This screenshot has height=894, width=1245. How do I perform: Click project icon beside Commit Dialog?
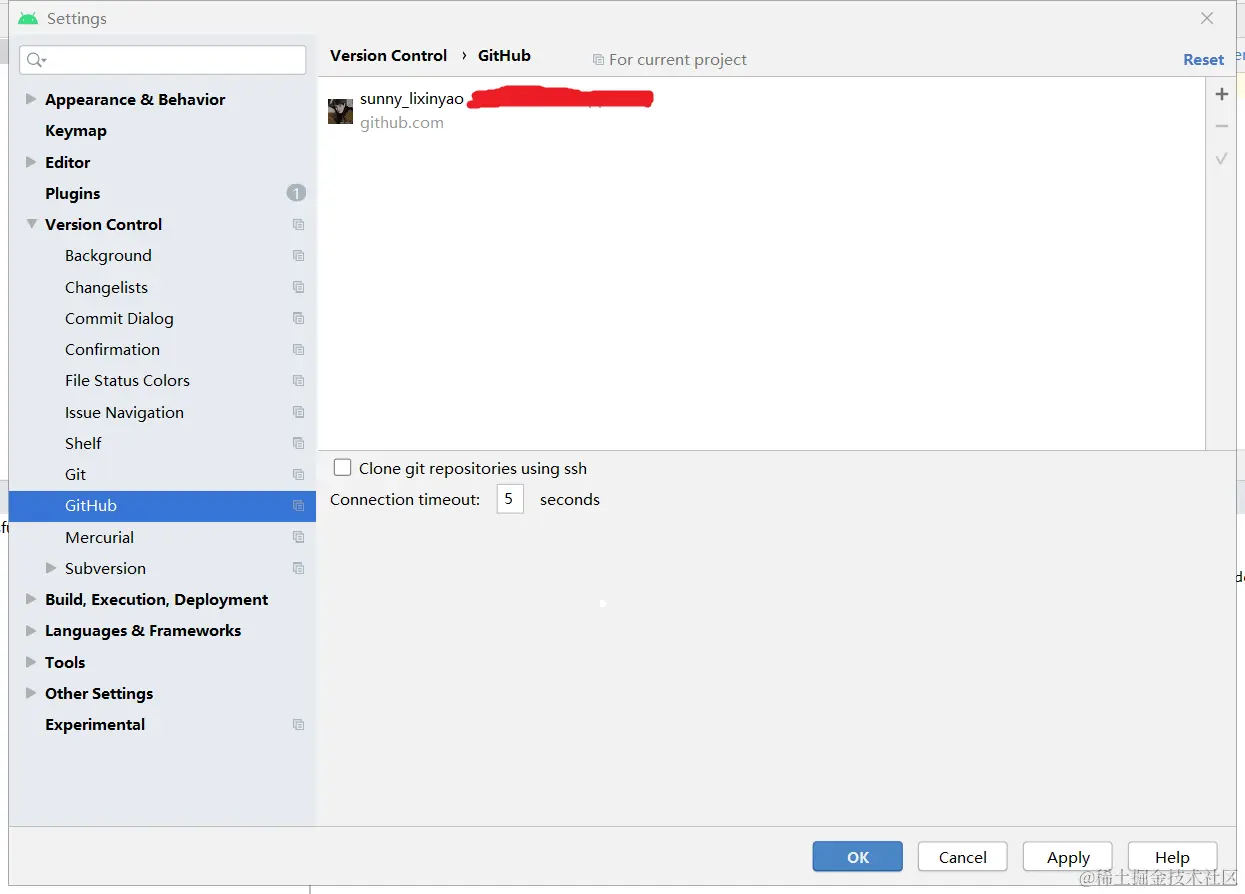coord(298,318)
